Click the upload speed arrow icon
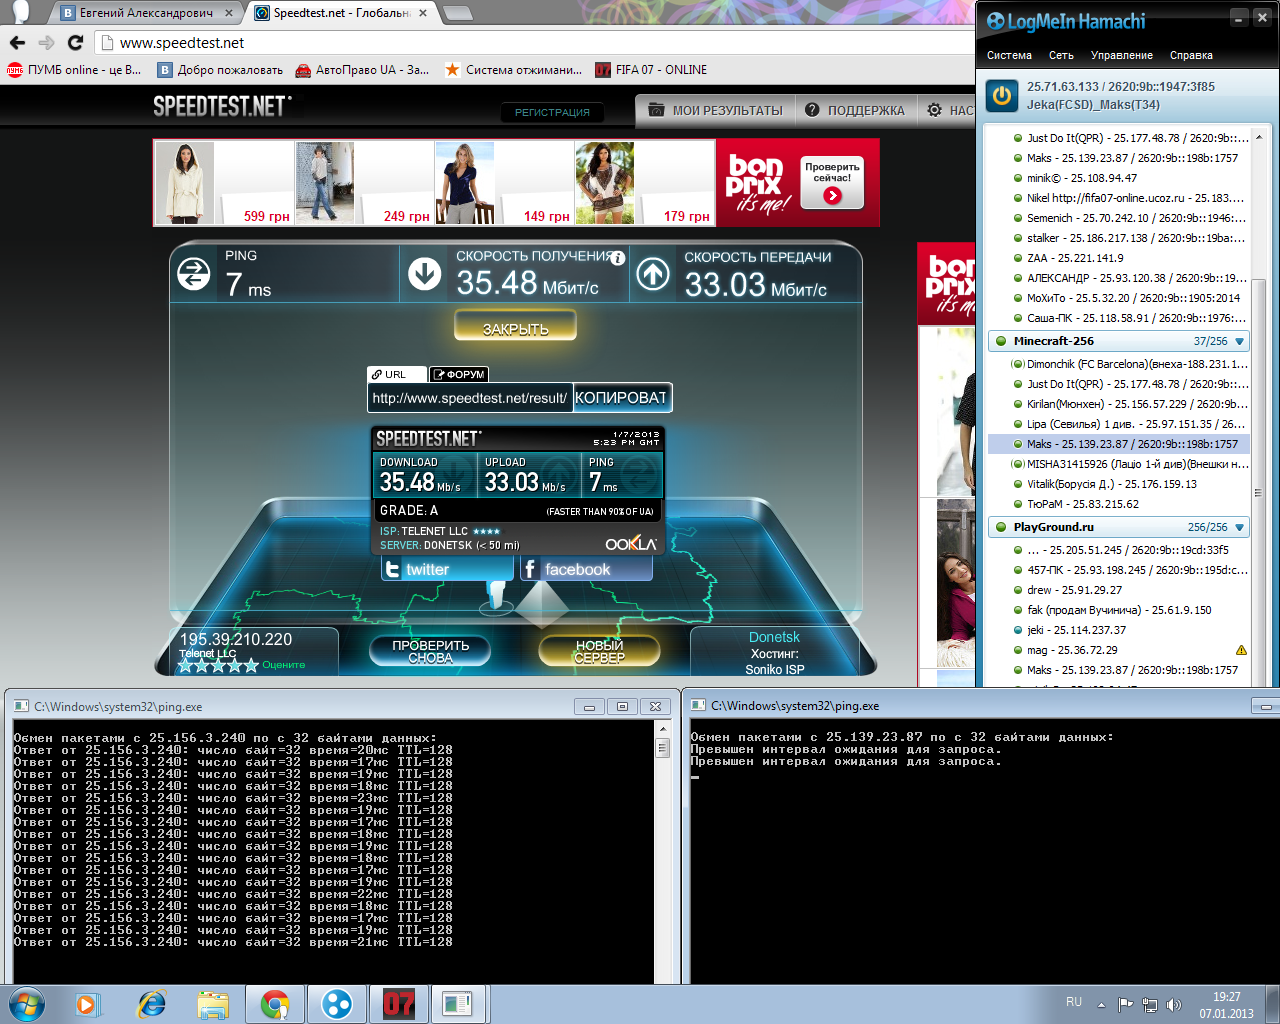The width and height of the screenshot is (1280, 1024). (x=653, y=274)
